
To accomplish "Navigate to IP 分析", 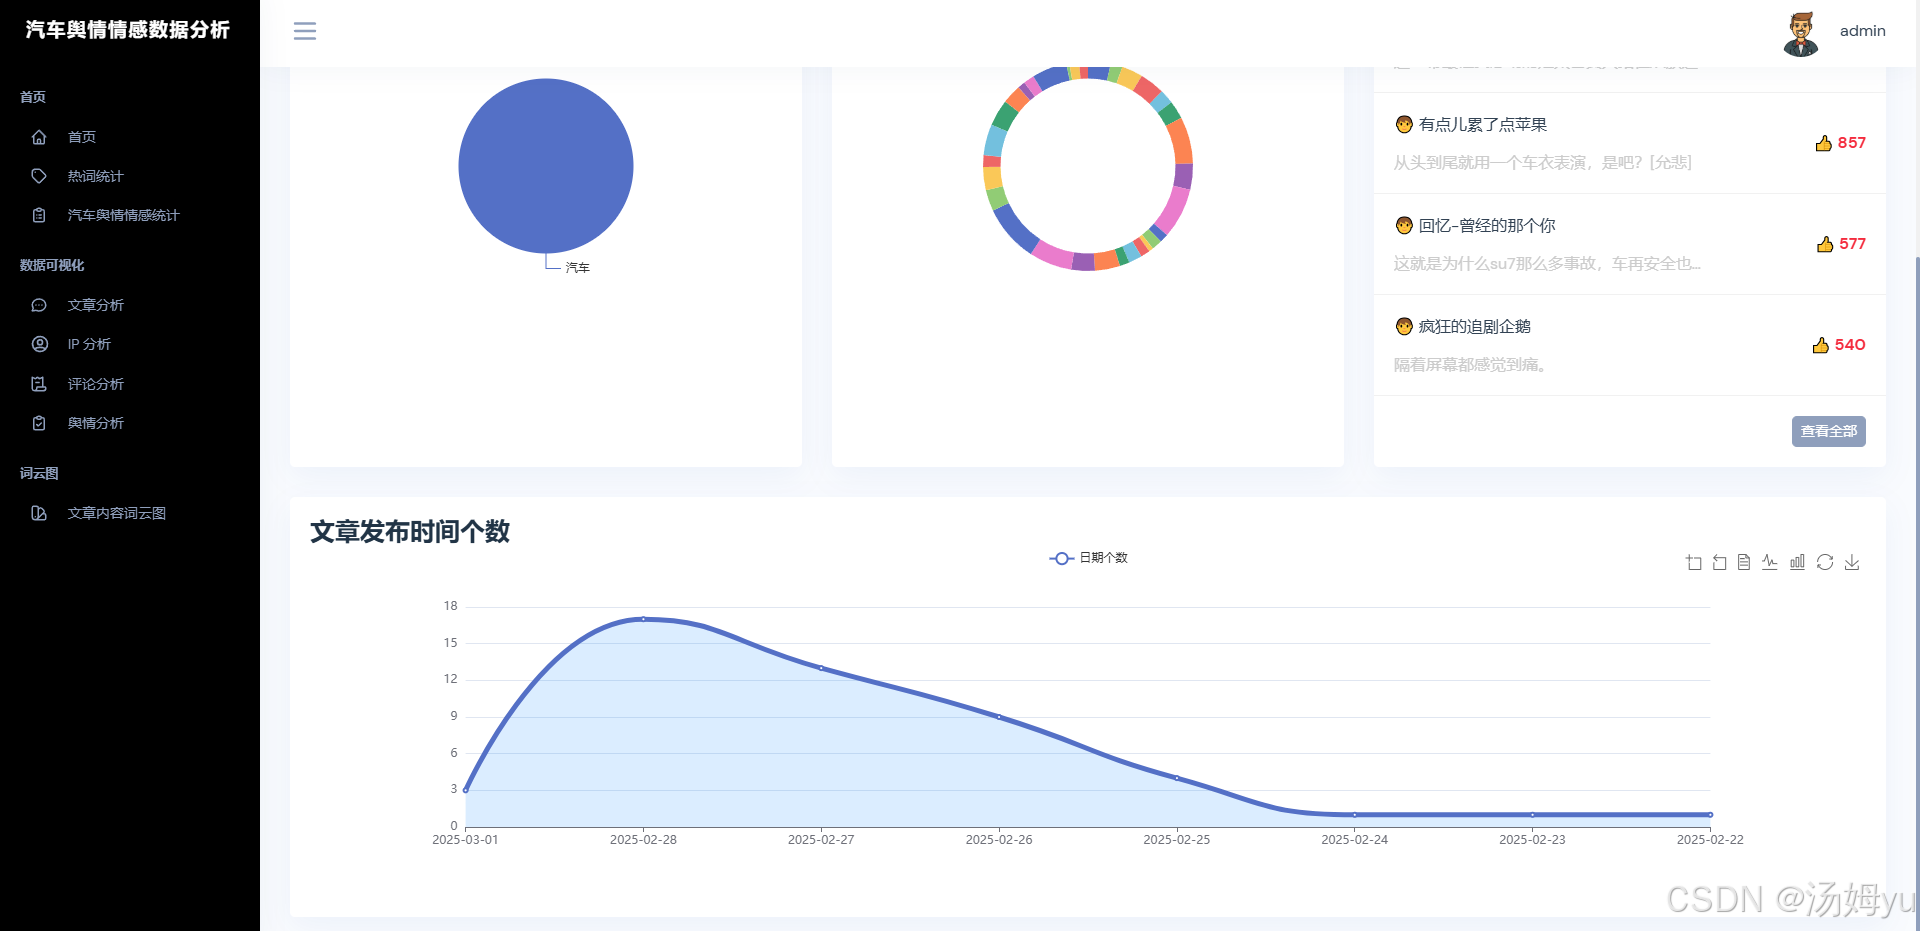I will pos(89,344).
